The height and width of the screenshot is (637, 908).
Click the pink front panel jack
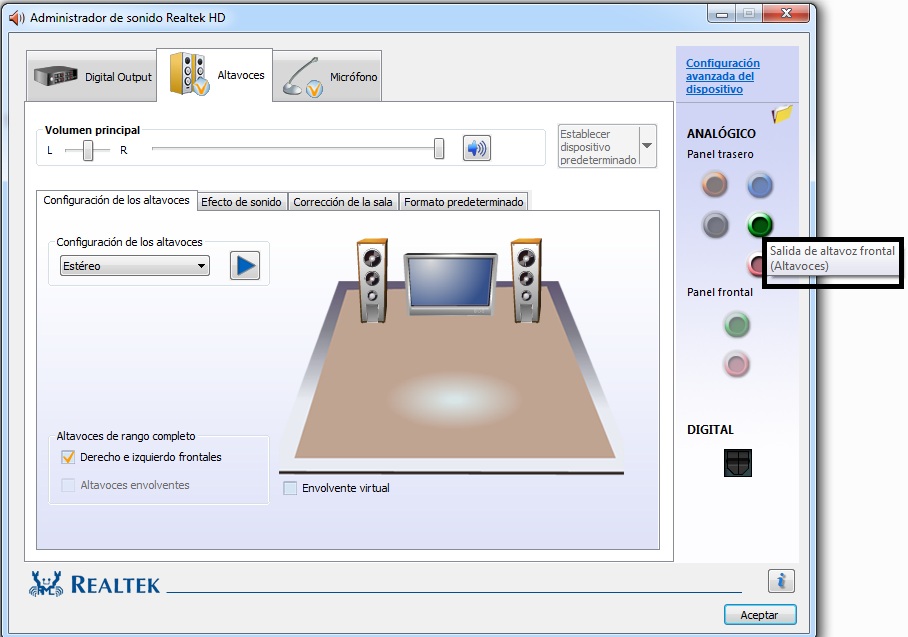(x=737, y=365)
